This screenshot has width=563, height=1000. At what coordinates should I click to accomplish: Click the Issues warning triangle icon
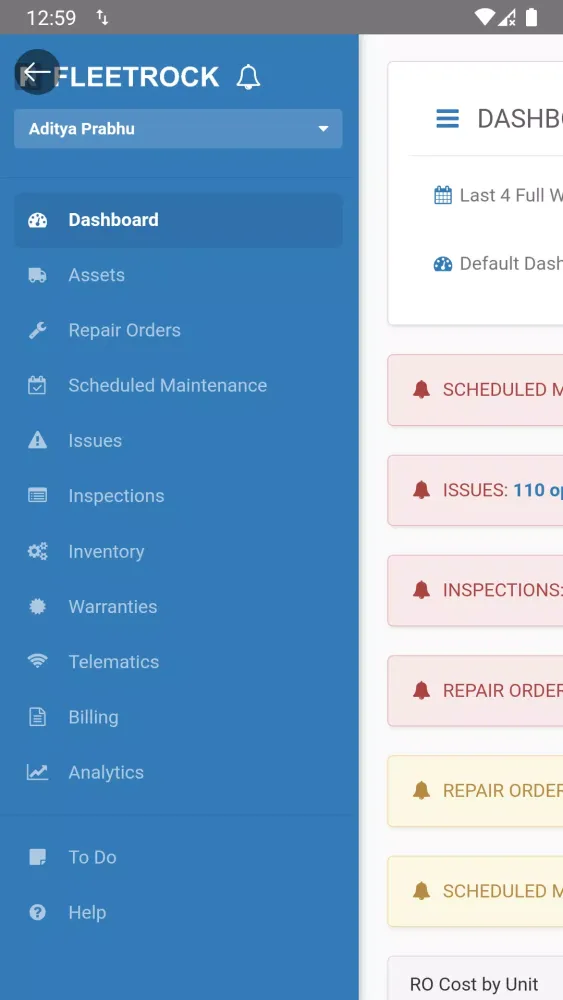(x=38, y=440)
